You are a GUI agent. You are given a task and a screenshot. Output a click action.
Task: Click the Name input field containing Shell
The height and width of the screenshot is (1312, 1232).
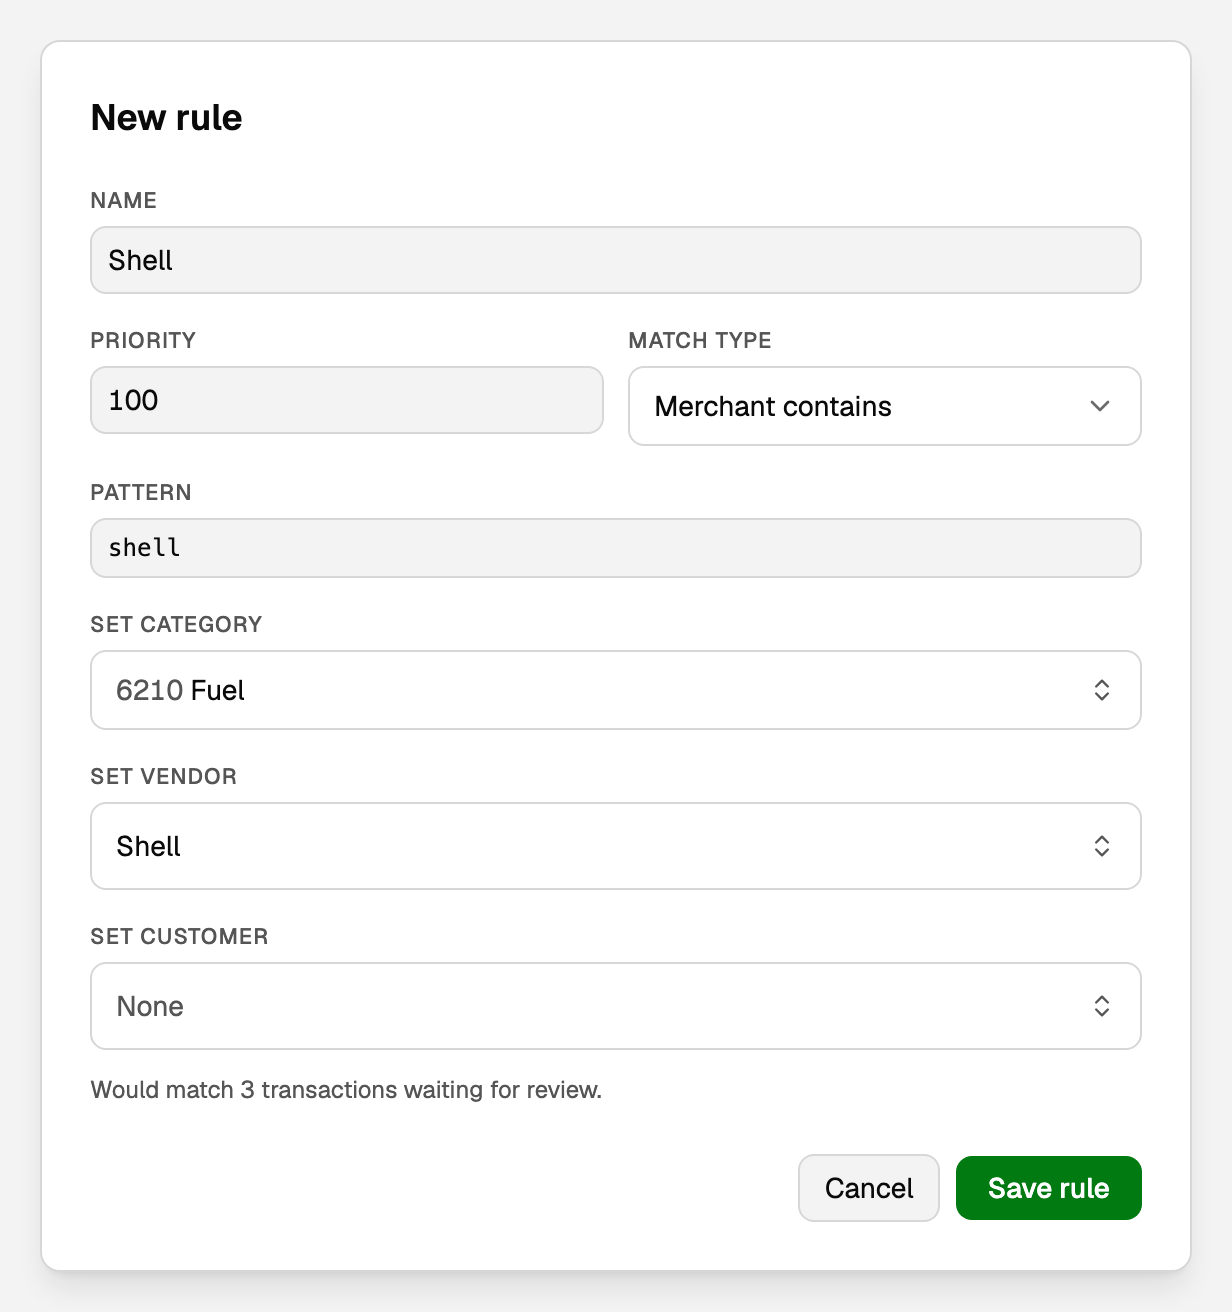coord(616,260)
